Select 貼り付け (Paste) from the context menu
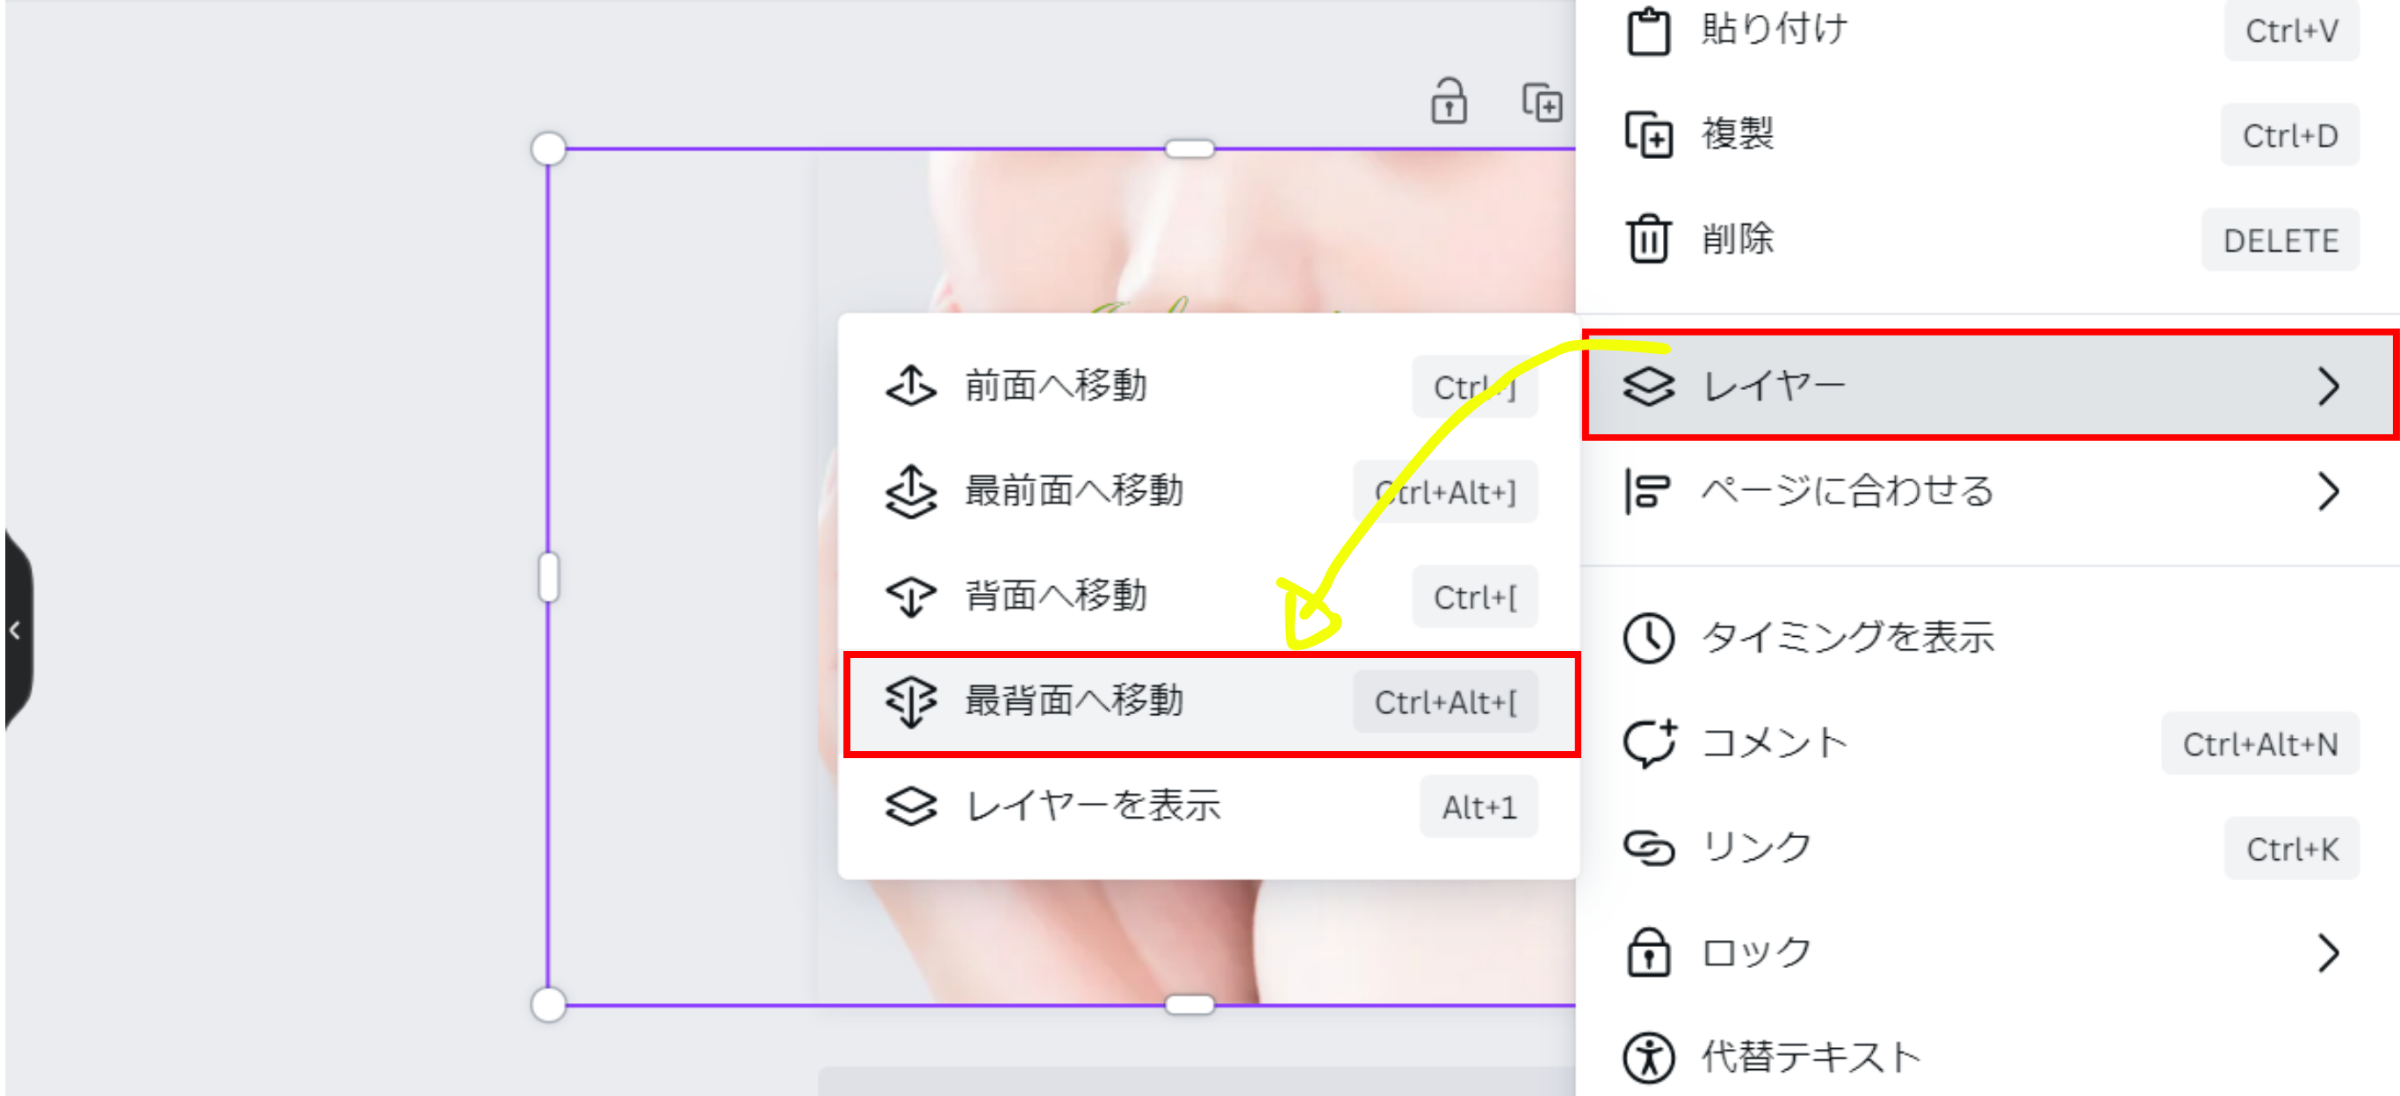Image resolution: width=2400 pixels, height=1096 pixels. (x=1775, y=30)
